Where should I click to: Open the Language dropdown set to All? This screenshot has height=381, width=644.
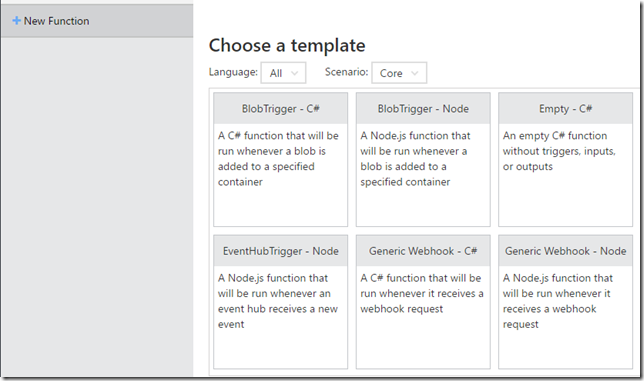click(283, 73)
